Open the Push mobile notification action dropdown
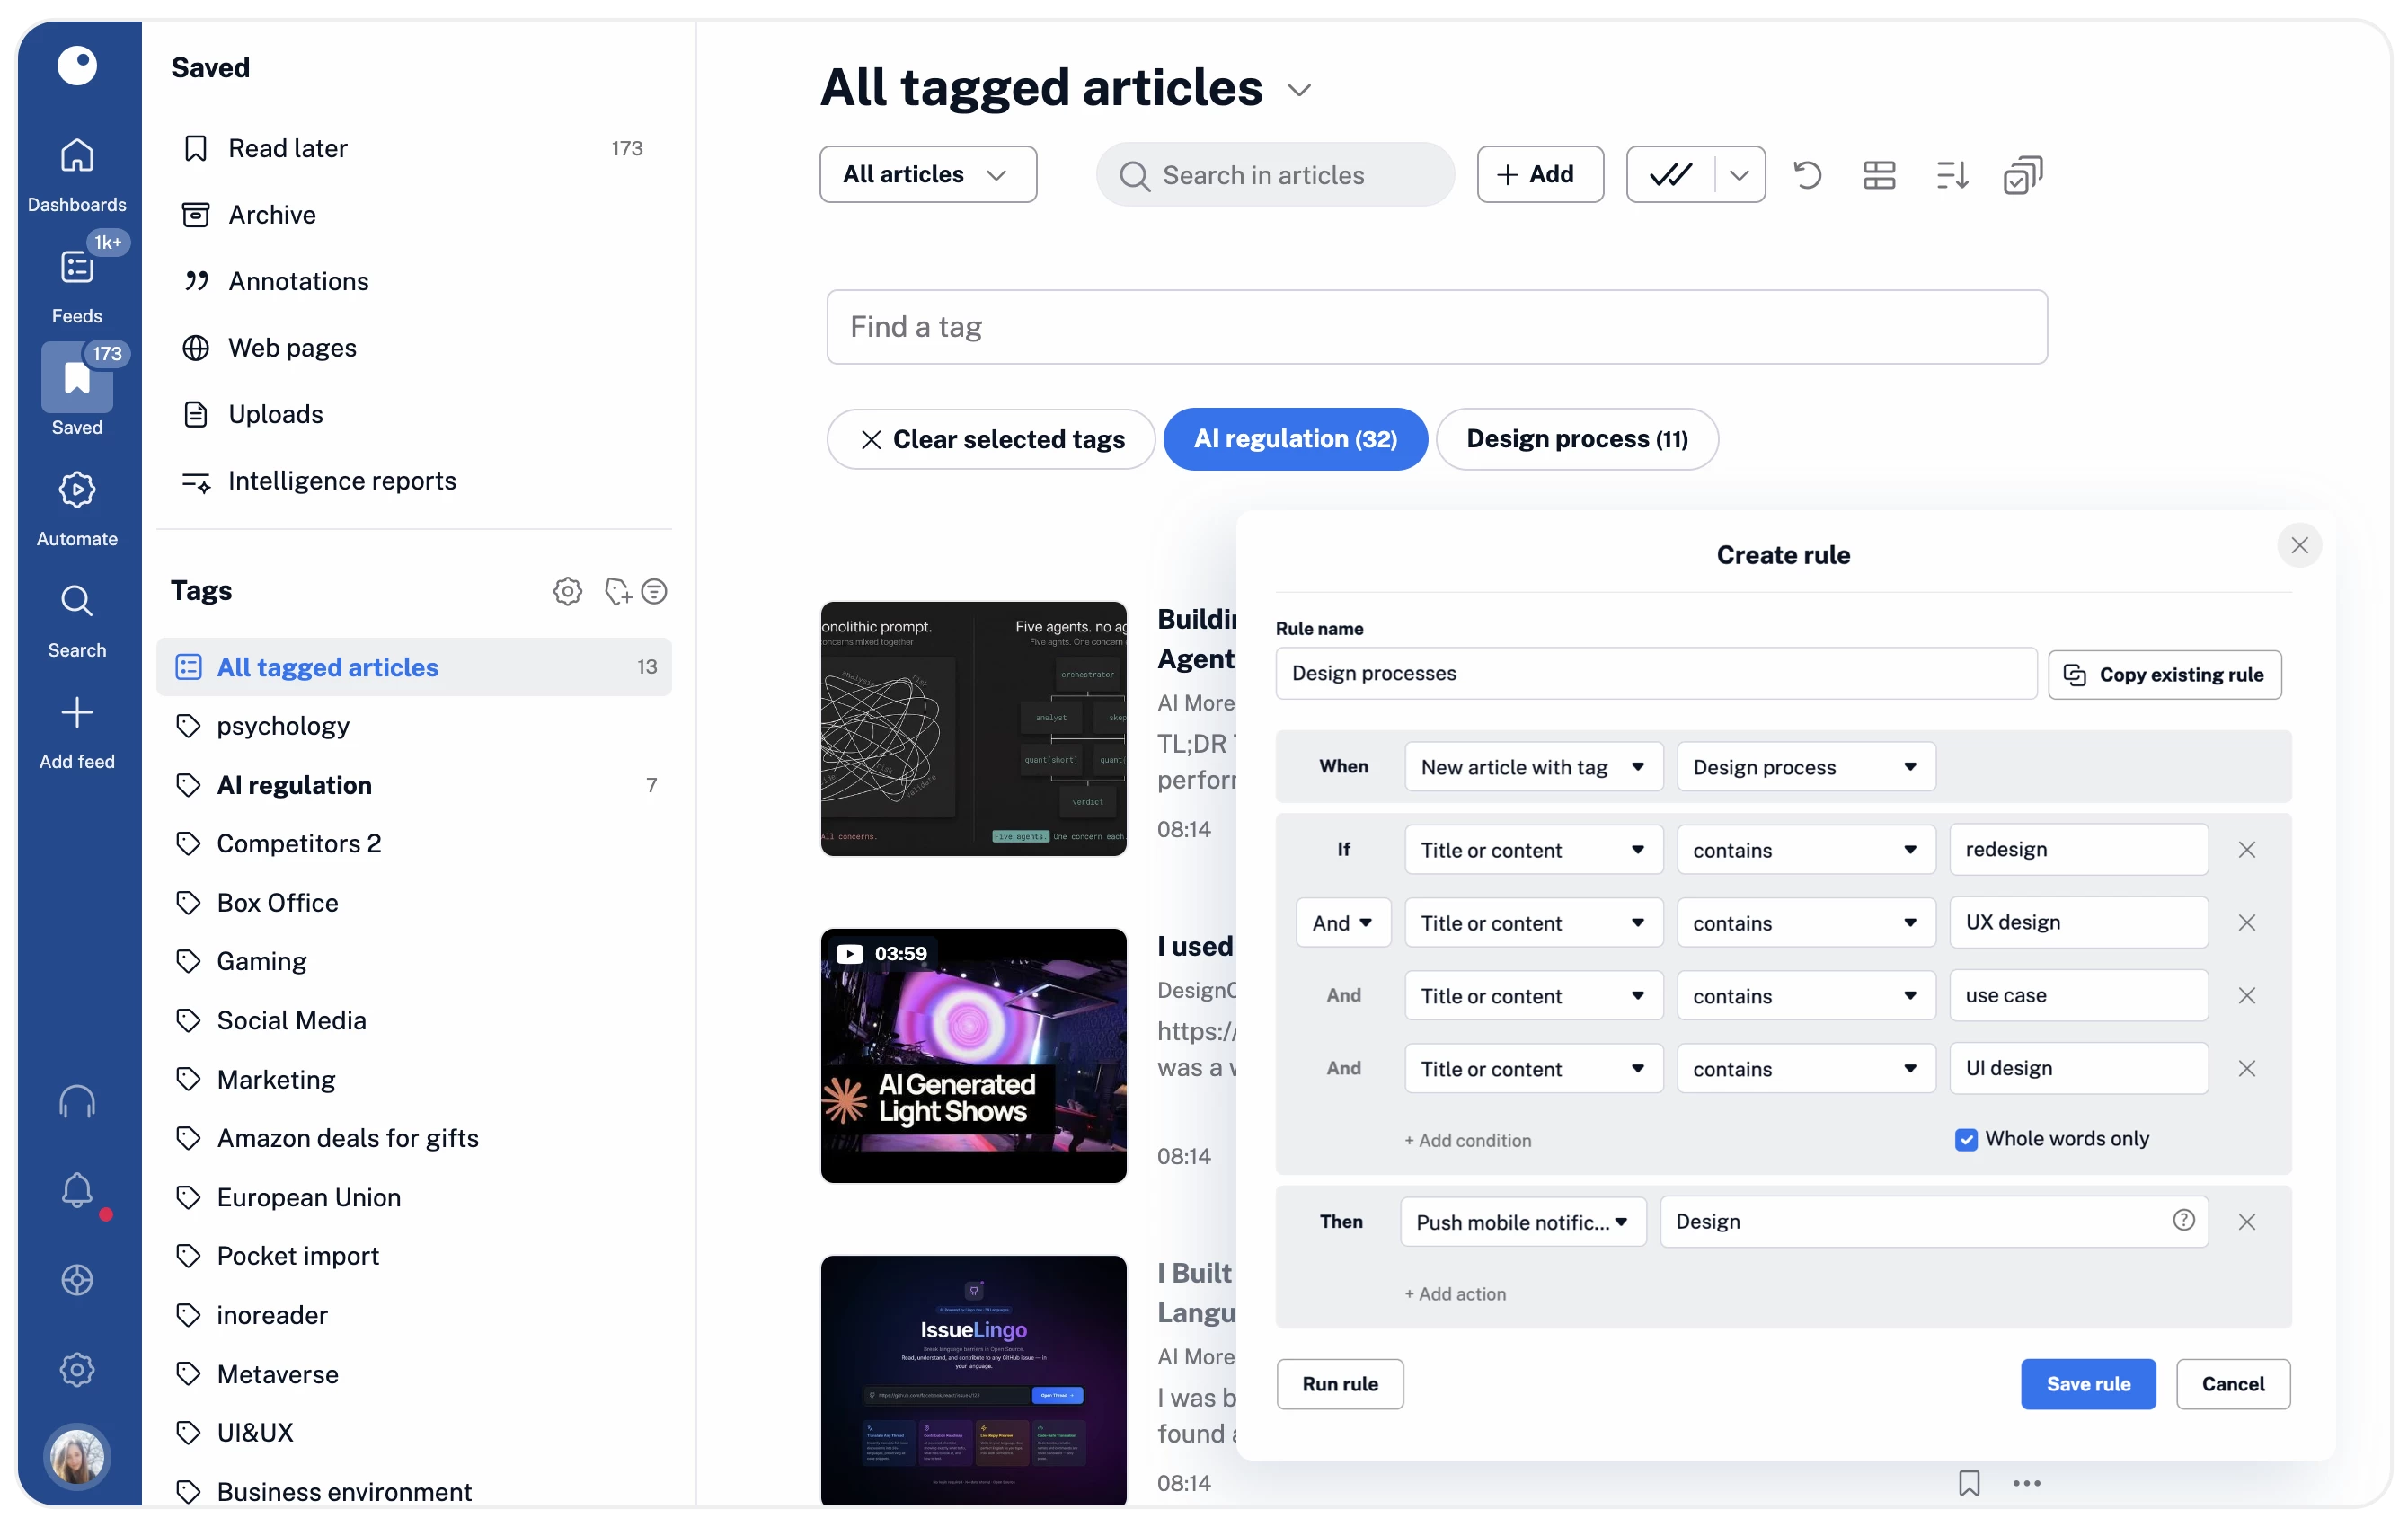Screen dimensions: 2408x1527 tap(1522, 1222)
